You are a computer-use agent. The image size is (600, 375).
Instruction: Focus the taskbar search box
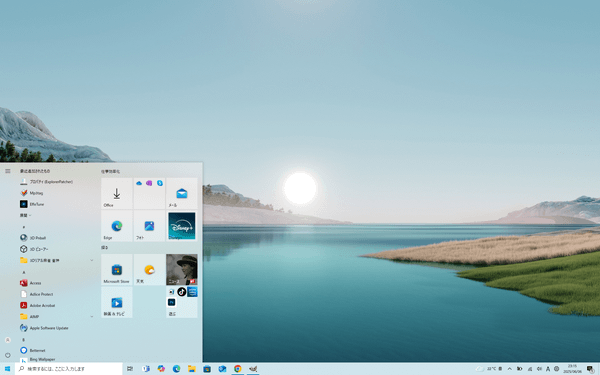coord(69,369)
